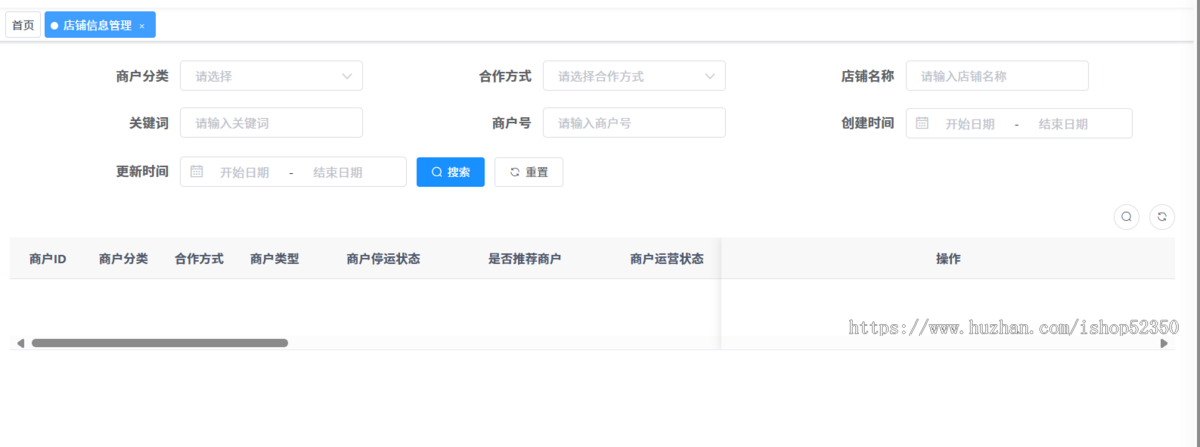The width and height of the screenshot is (1200, 447).
Task: Click the 操作 column header
Action: (948, 259)
